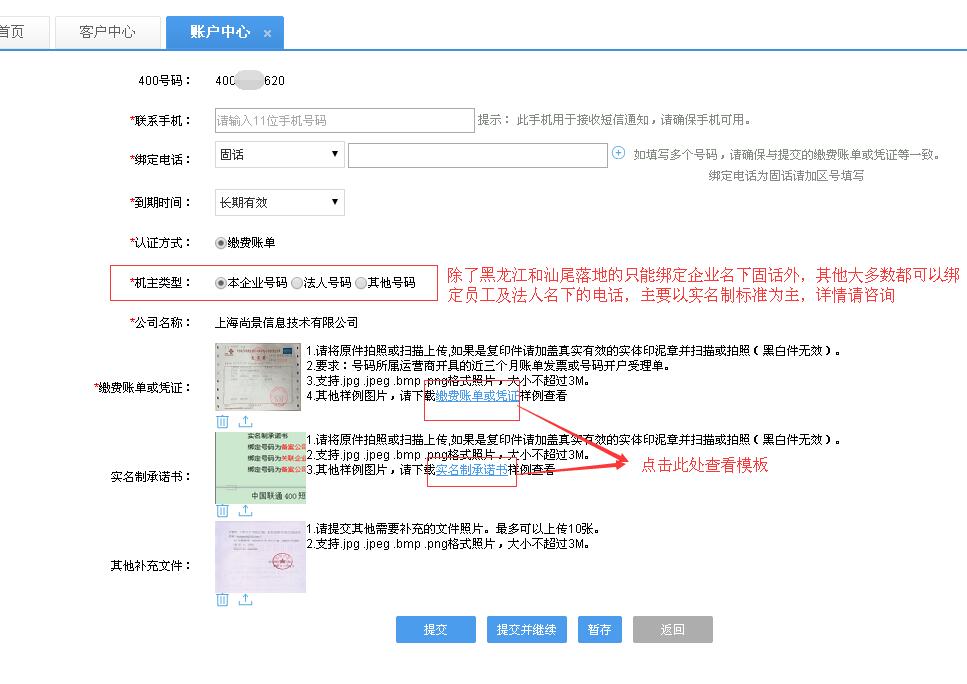The image size is (967, 684).
Task: Select 本企业号码 as 机主类型
Action: (221, 283)
